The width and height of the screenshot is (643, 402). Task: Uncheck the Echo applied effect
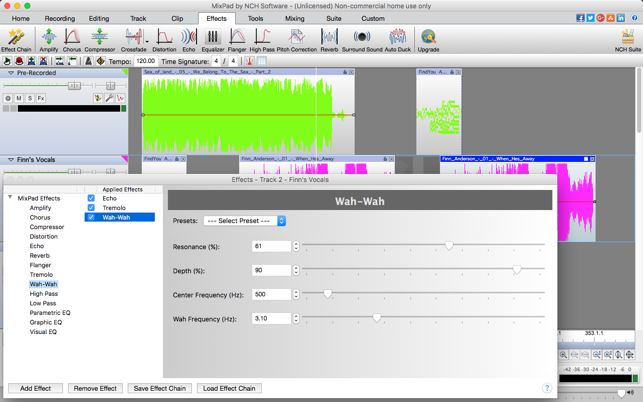[x=91, y=198]
